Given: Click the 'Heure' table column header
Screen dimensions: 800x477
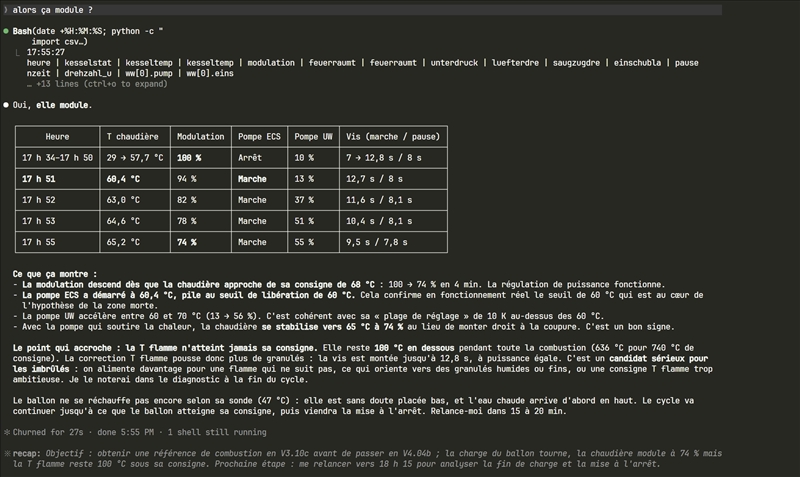Looking at the screenshot, I should click(x=57, y=137).
